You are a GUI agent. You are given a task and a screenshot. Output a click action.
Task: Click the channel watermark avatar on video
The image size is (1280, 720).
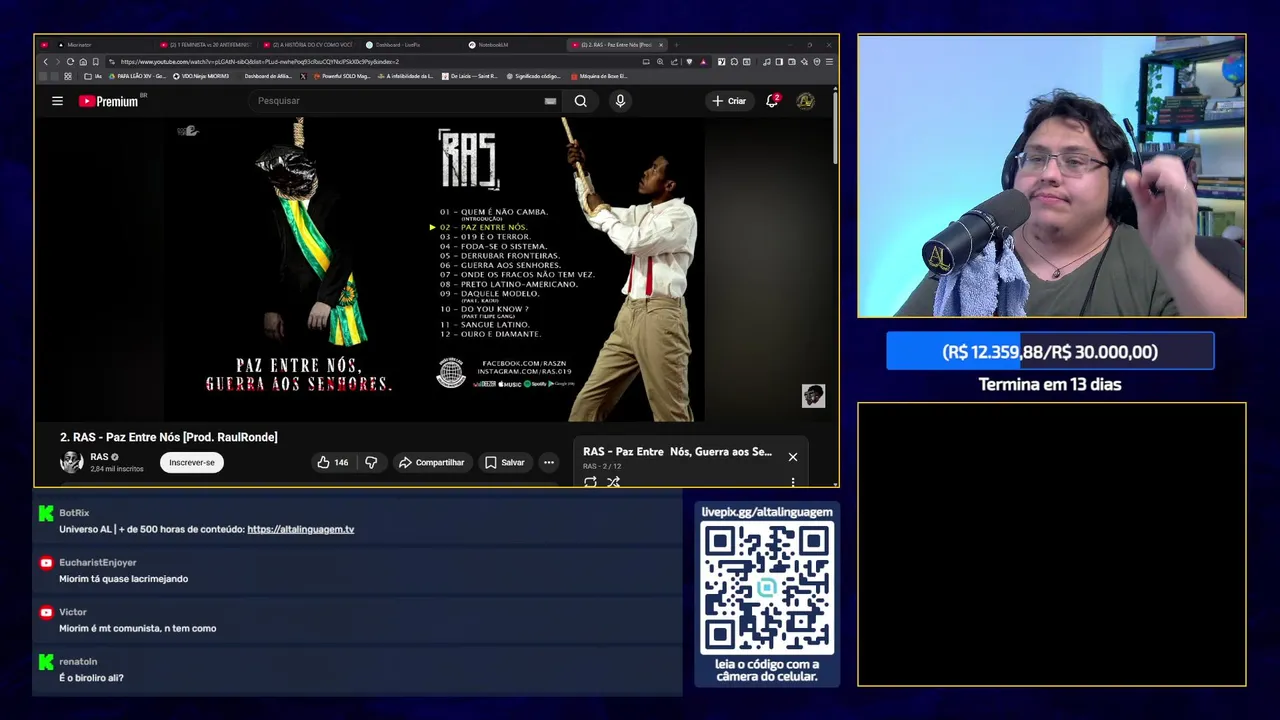pos(813,396)
